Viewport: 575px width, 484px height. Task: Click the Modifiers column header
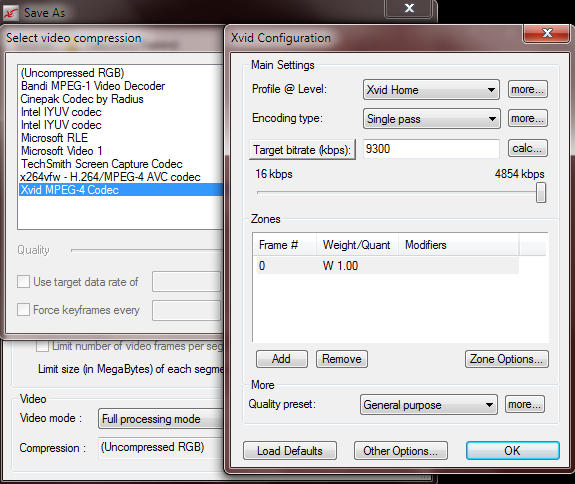click(458, 245)
